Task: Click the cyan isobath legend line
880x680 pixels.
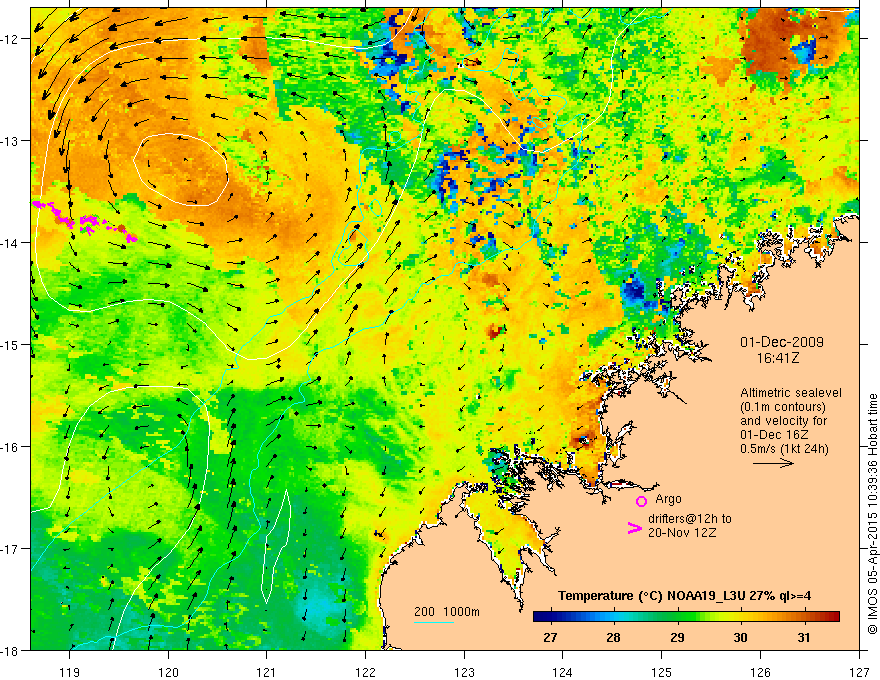Action: click(434, 622)
